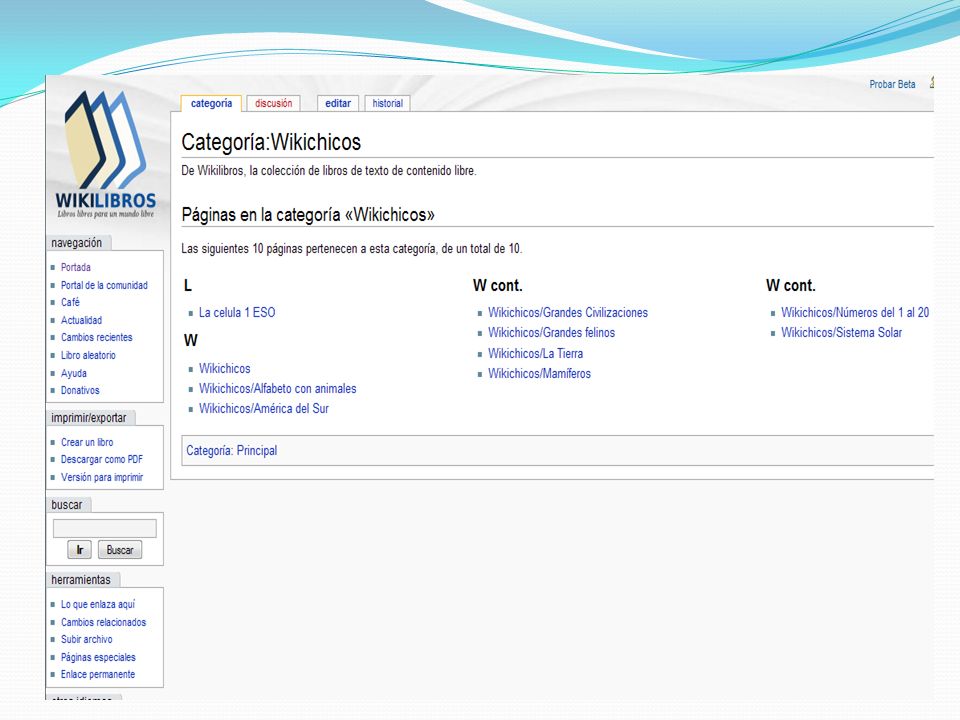This screenshot has width=960, height=720.
Task: Open a Libro aleatorio
Action: [x=88, y=355]
